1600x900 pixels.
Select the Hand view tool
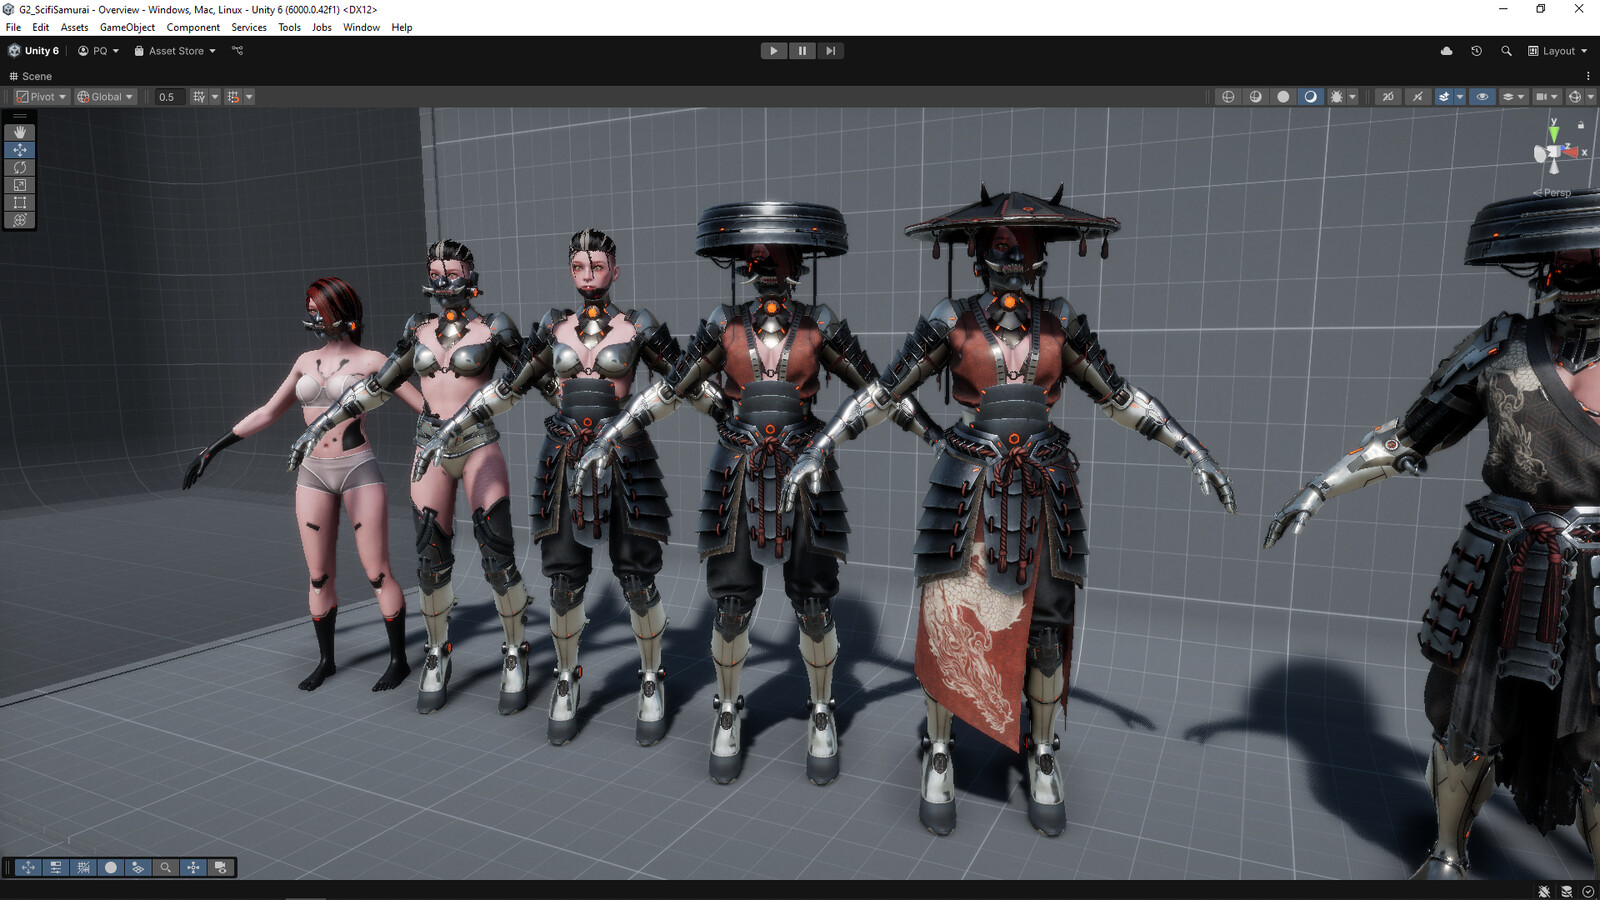[x=20, y=132]
